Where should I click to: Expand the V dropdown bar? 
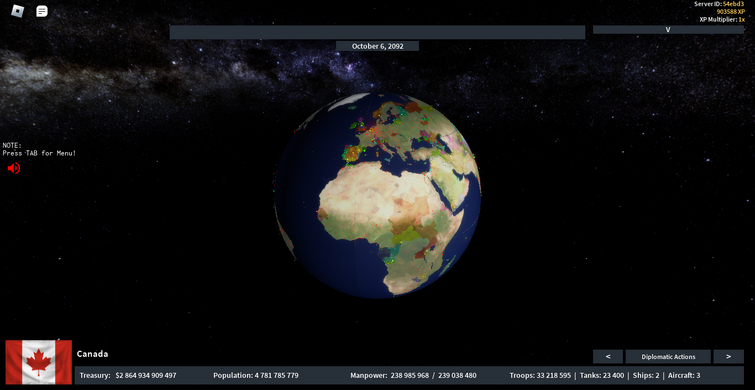click(668, 29)
